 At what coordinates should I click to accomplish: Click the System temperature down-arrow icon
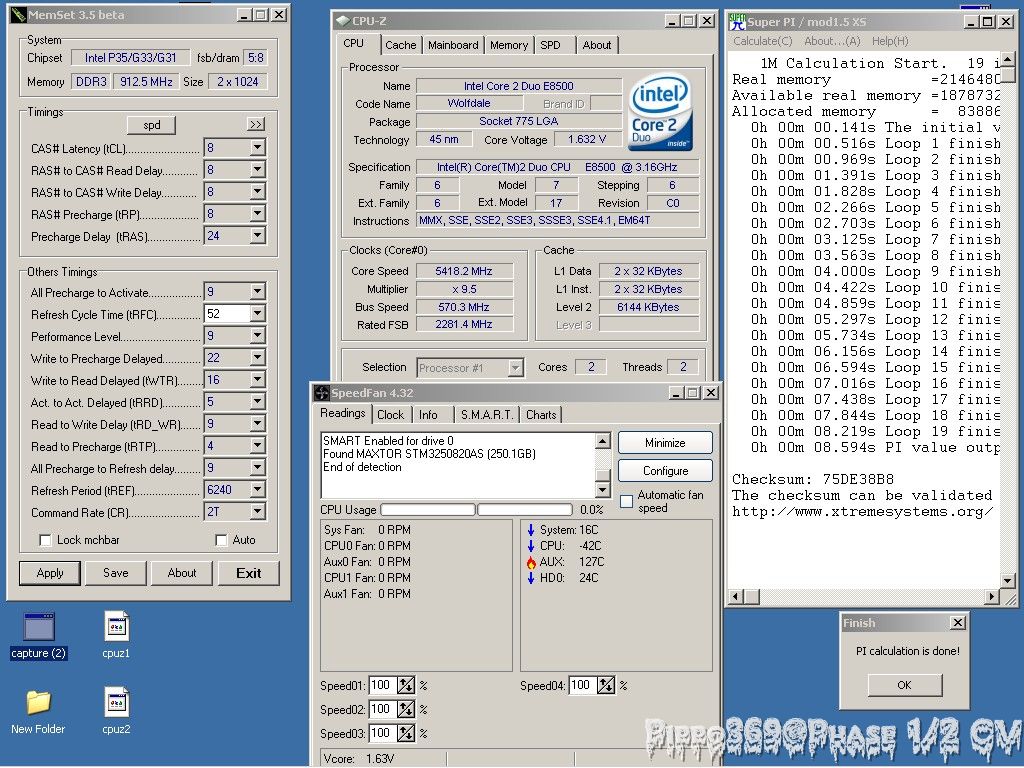[x=531, y=530]
